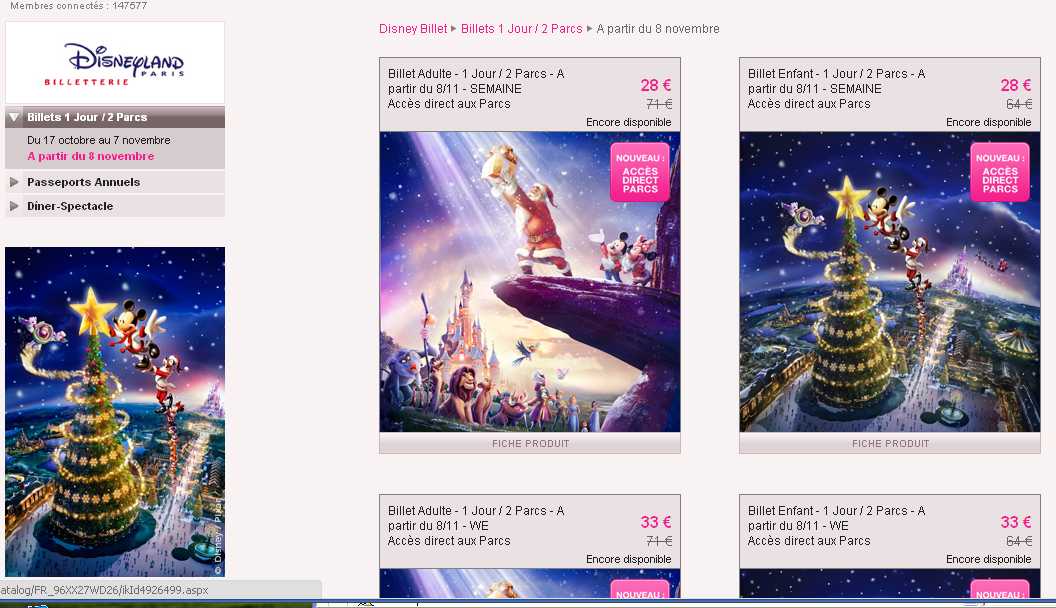This screenshot has height=608, width=1056.
Task: Click FICHE PRODUIT under the child weekday ticket
Action: (x=890, y=443)
